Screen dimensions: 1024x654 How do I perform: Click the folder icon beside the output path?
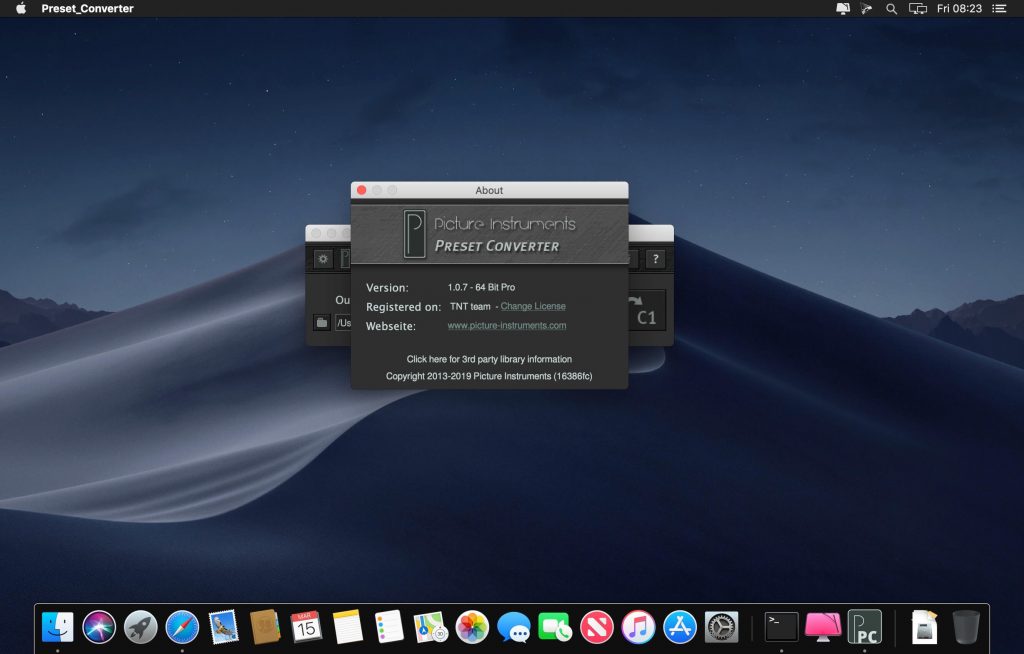pos(320,322)
